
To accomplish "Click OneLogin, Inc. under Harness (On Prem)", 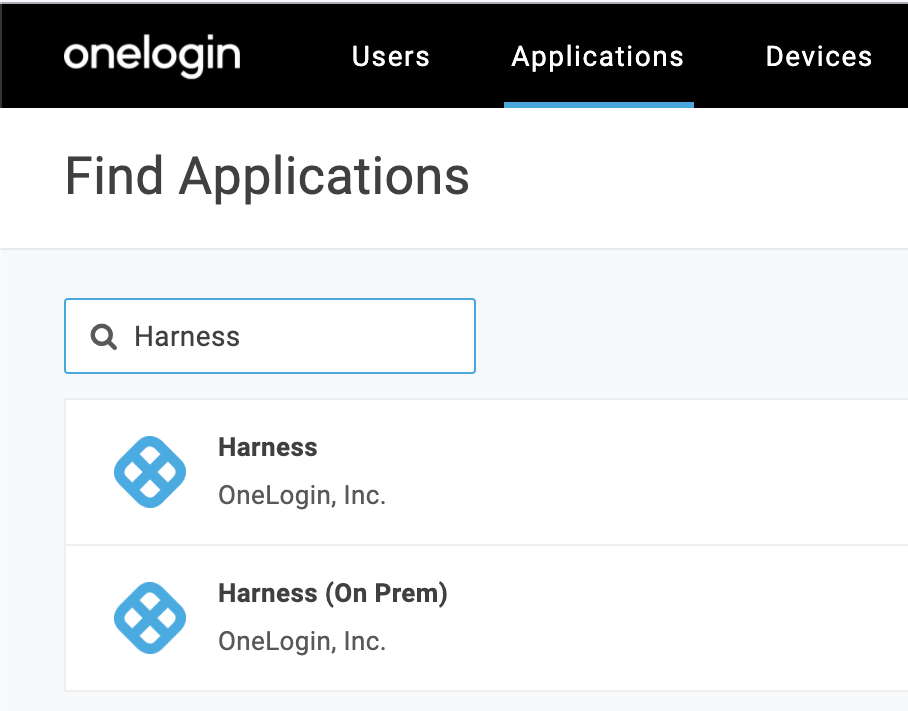I will (302, 642).
